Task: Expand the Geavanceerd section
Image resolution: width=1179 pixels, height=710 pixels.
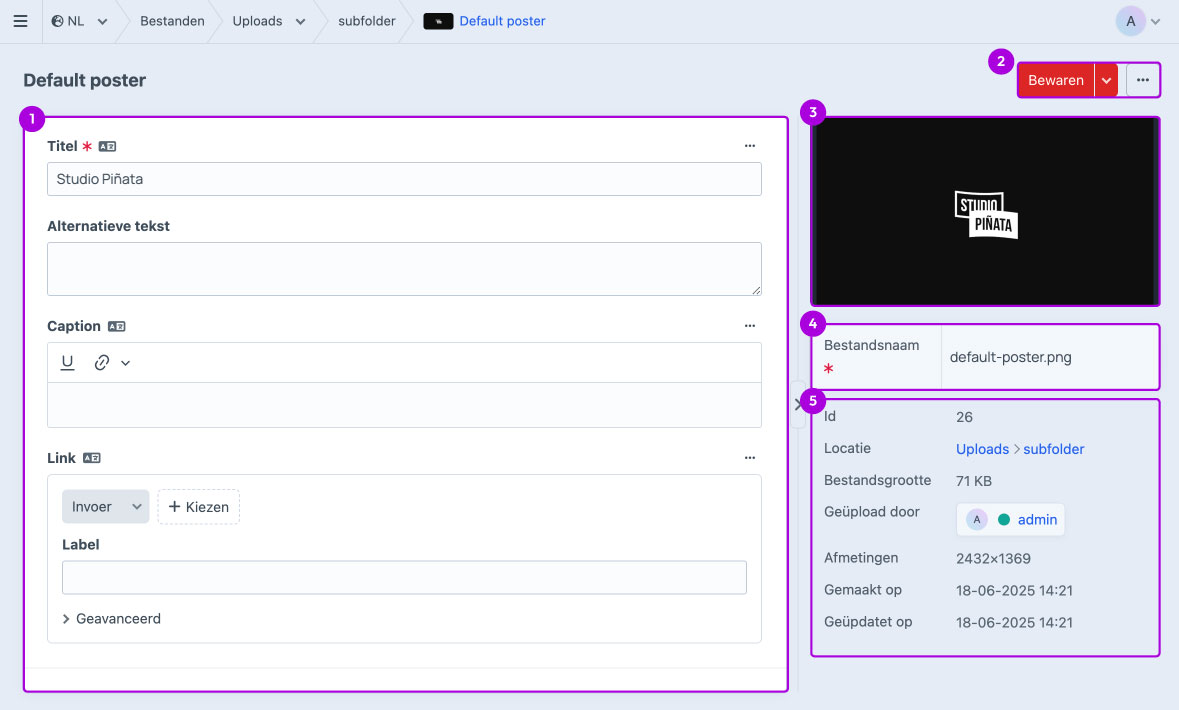Action: point(111,619)
